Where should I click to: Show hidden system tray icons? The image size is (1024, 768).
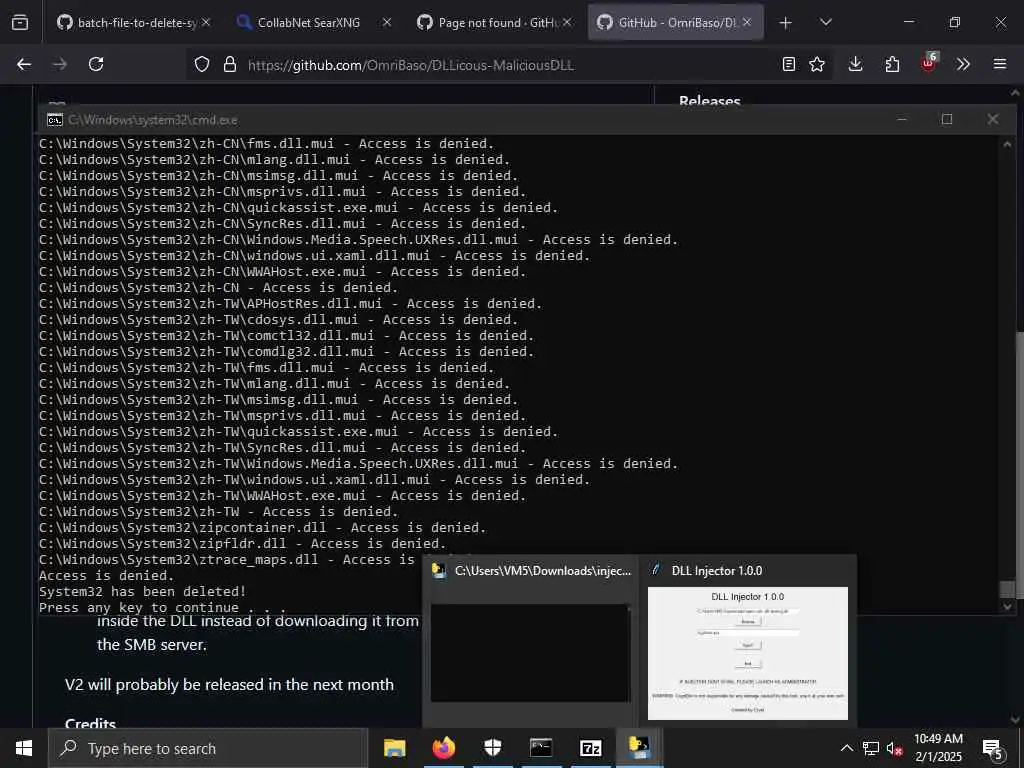pos(846,748)
